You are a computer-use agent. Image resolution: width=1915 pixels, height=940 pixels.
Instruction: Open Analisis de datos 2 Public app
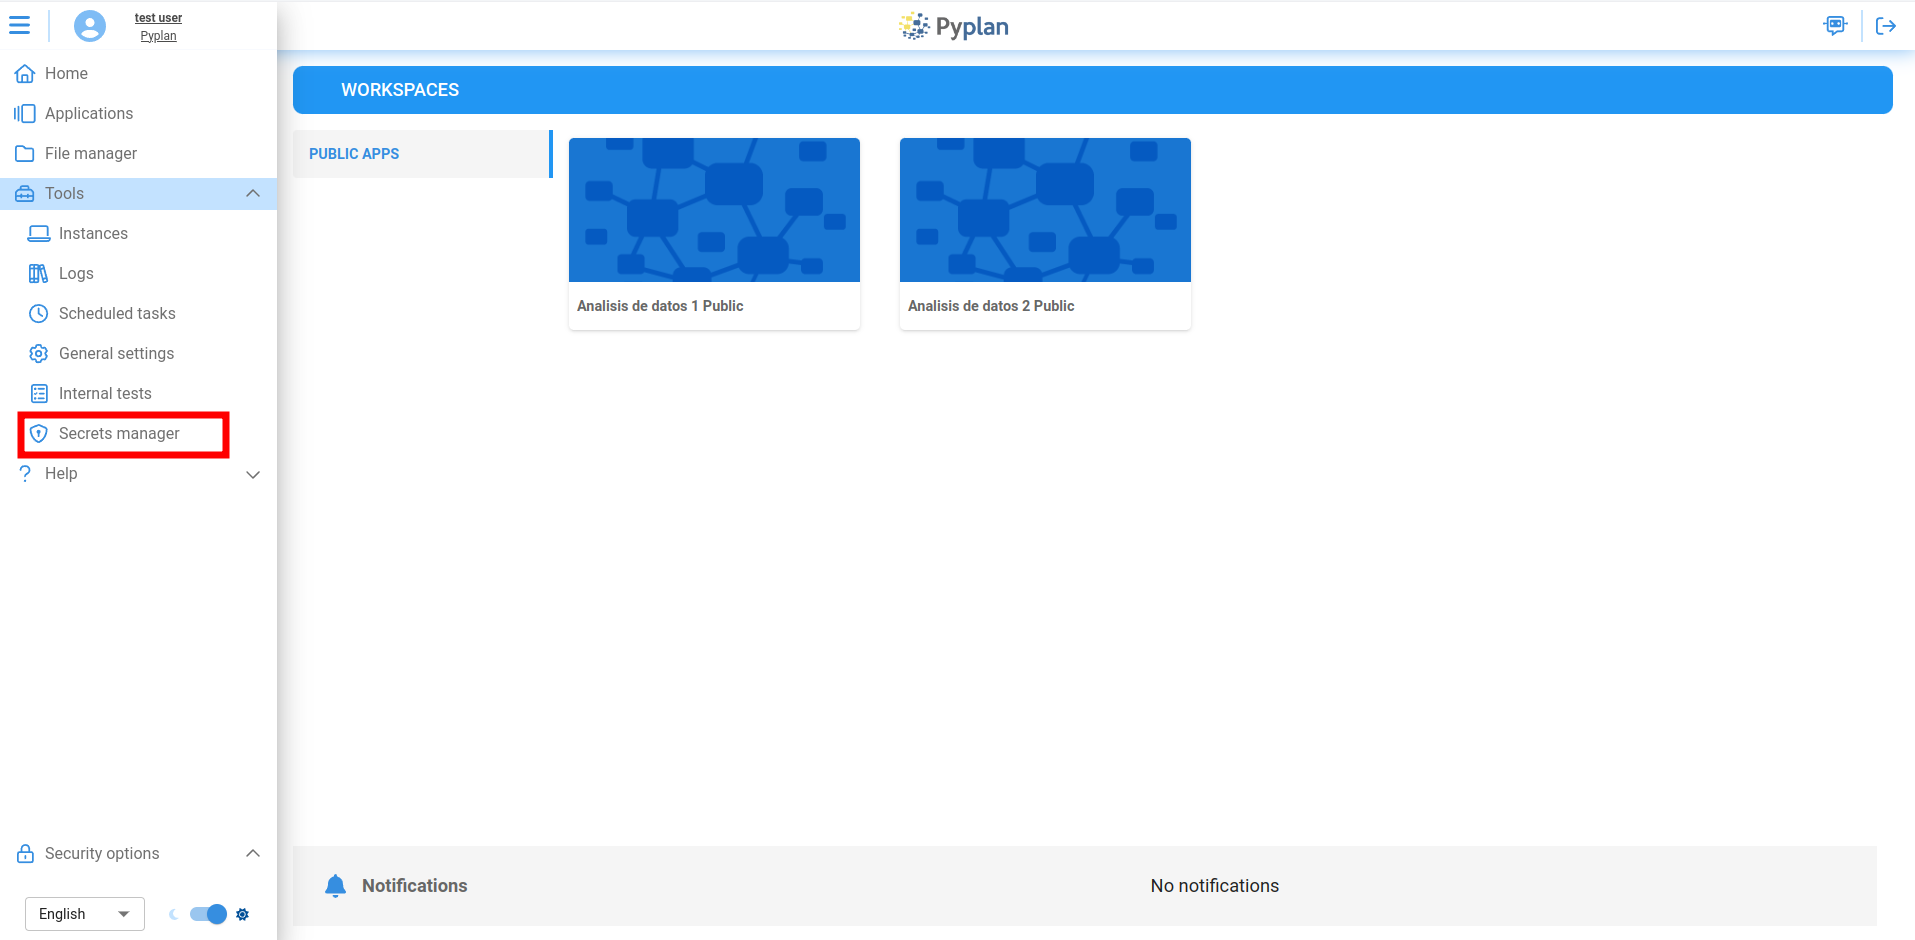pos(1045,232)
